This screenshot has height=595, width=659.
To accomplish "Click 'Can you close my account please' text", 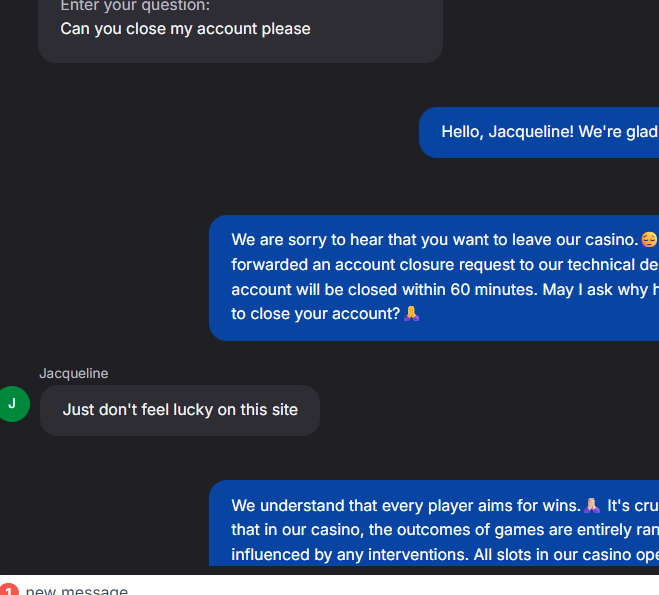I will point(185,29).
